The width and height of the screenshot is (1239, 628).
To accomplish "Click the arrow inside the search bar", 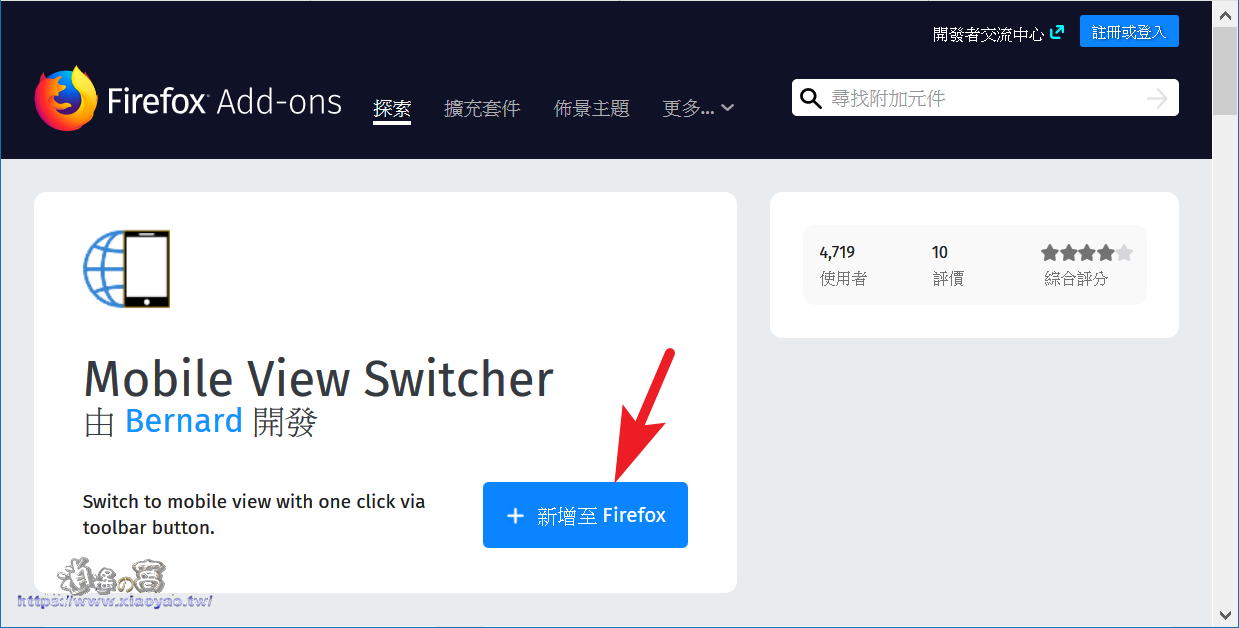I will point(1156,97).
